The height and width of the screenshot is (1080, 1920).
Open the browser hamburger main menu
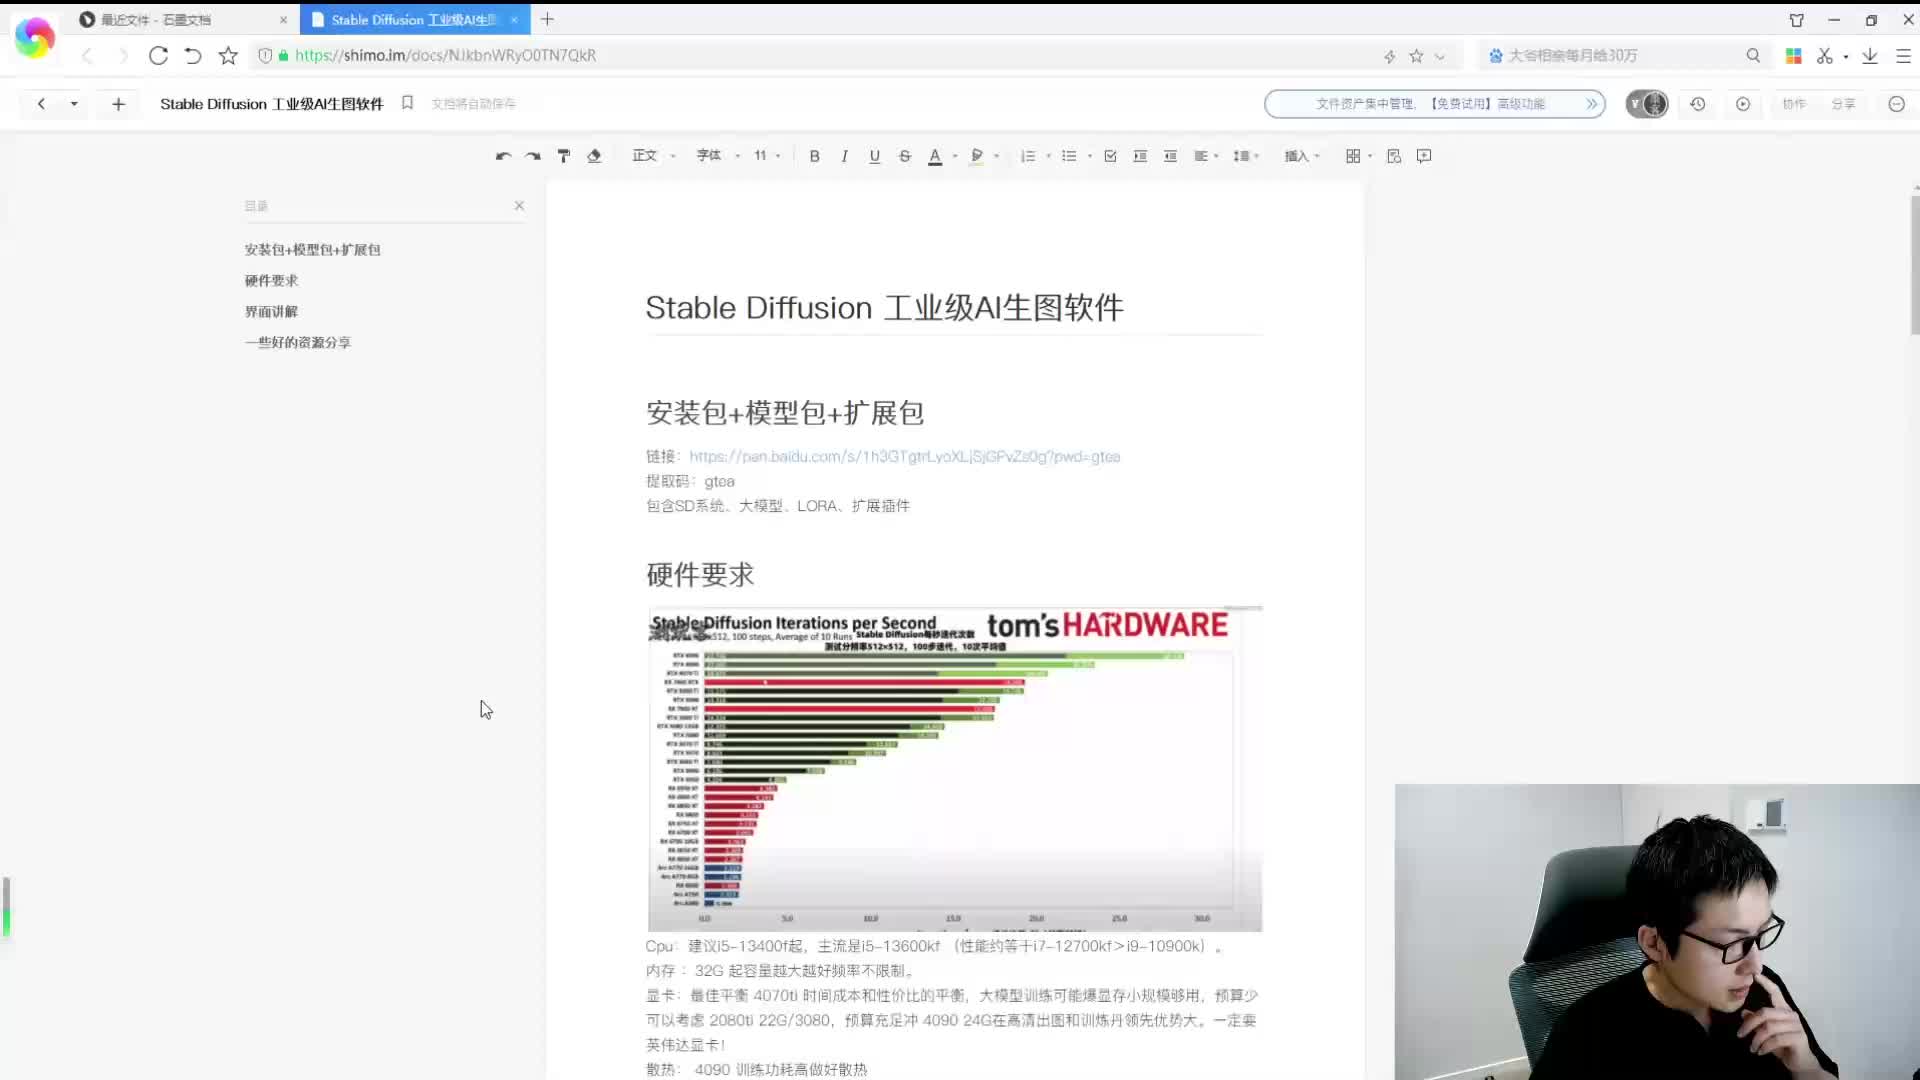1904,56
